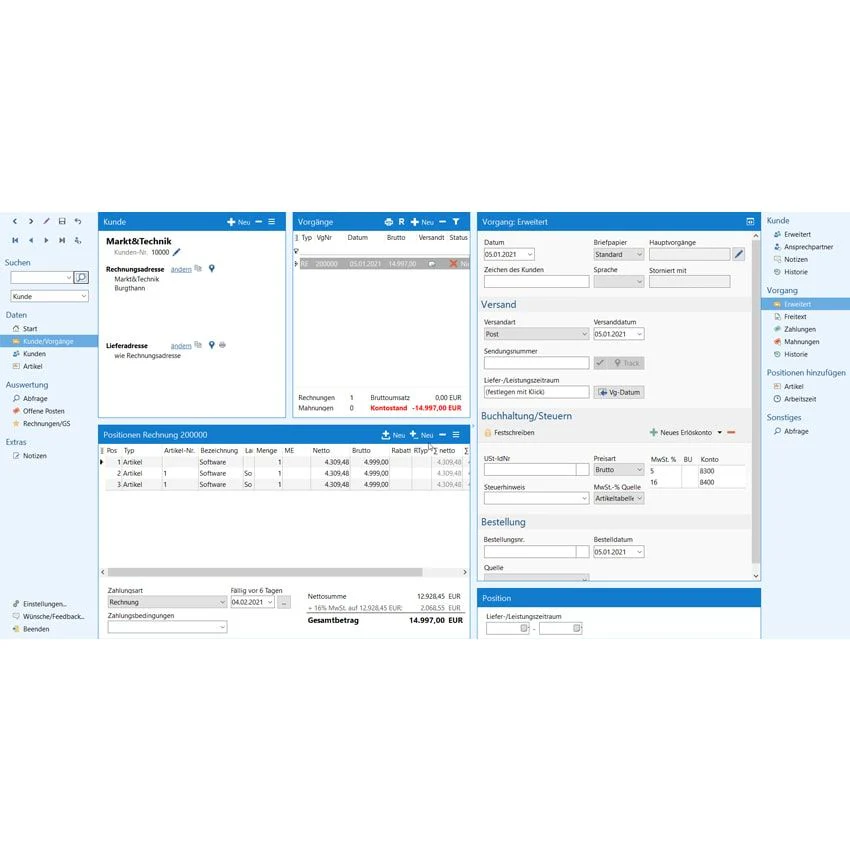Select position 2 Artikel row in positions table
Viewport: 850px width, 850px height.
285,473
